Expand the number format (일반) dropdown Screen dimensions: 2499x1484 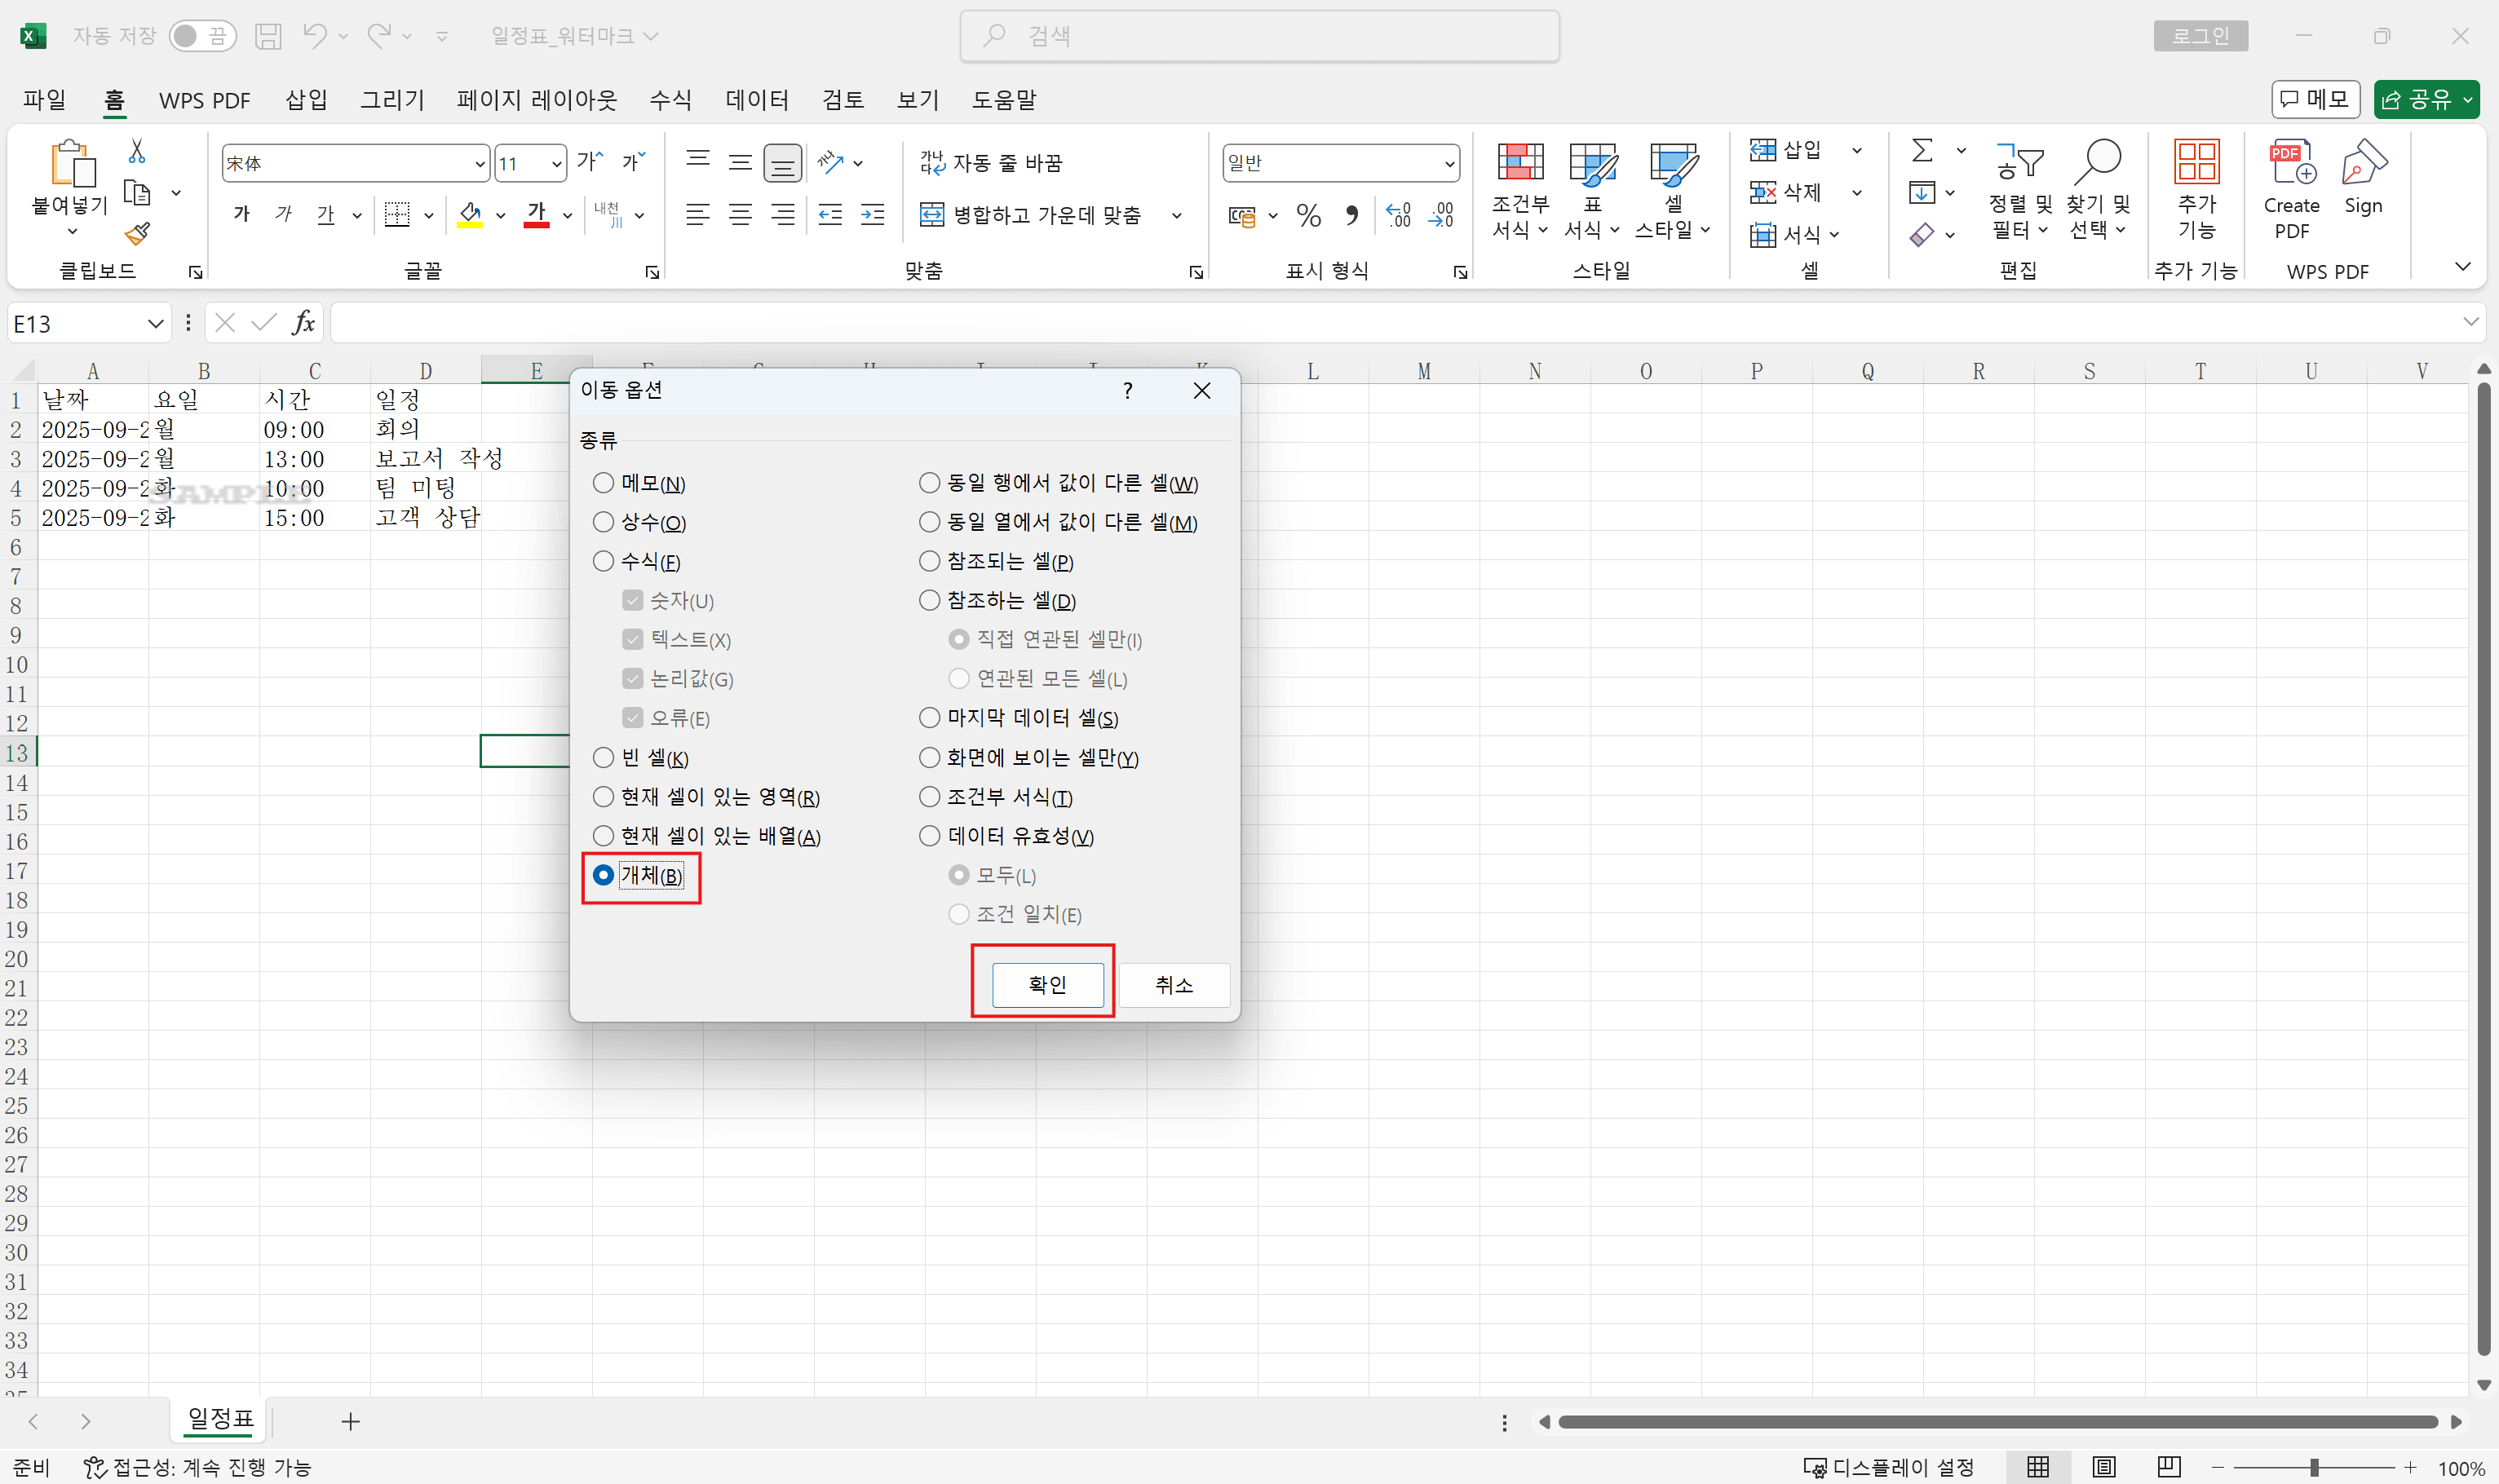(1449, 162)
